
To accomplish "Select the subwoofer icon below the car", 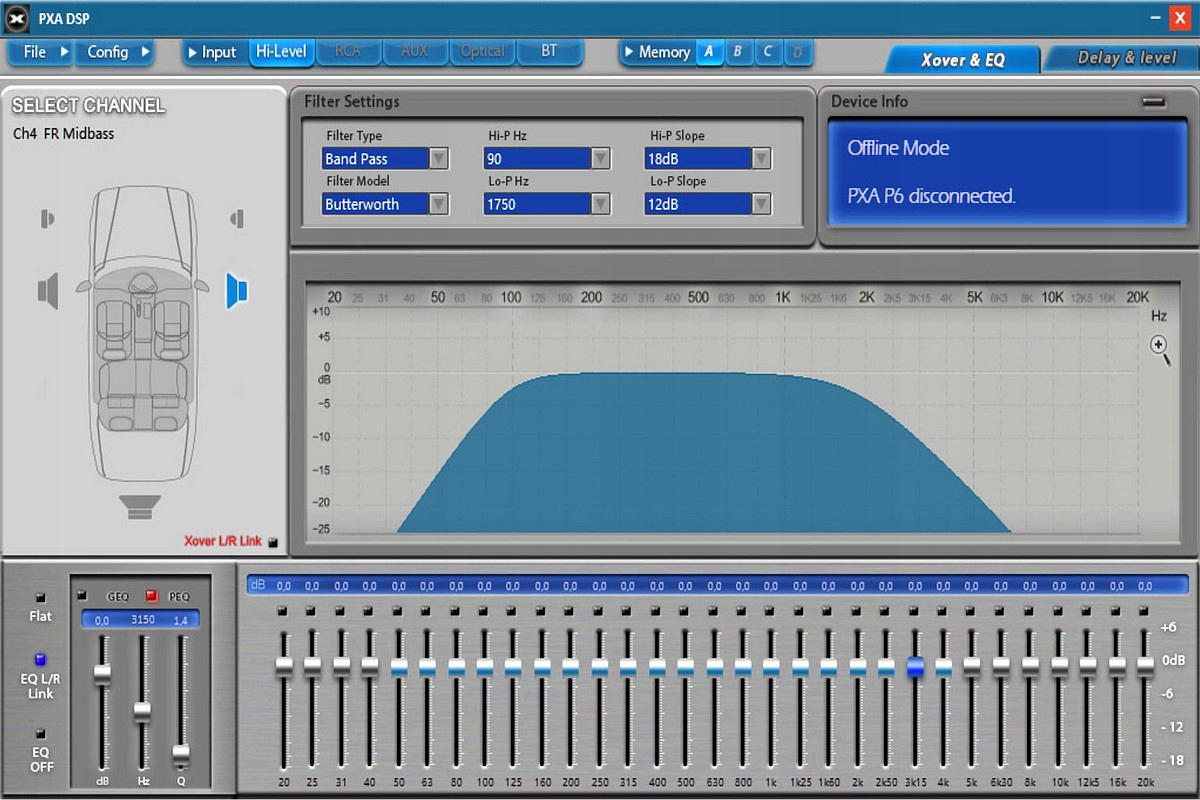I will pyautogui.click(x=139, y=506).
